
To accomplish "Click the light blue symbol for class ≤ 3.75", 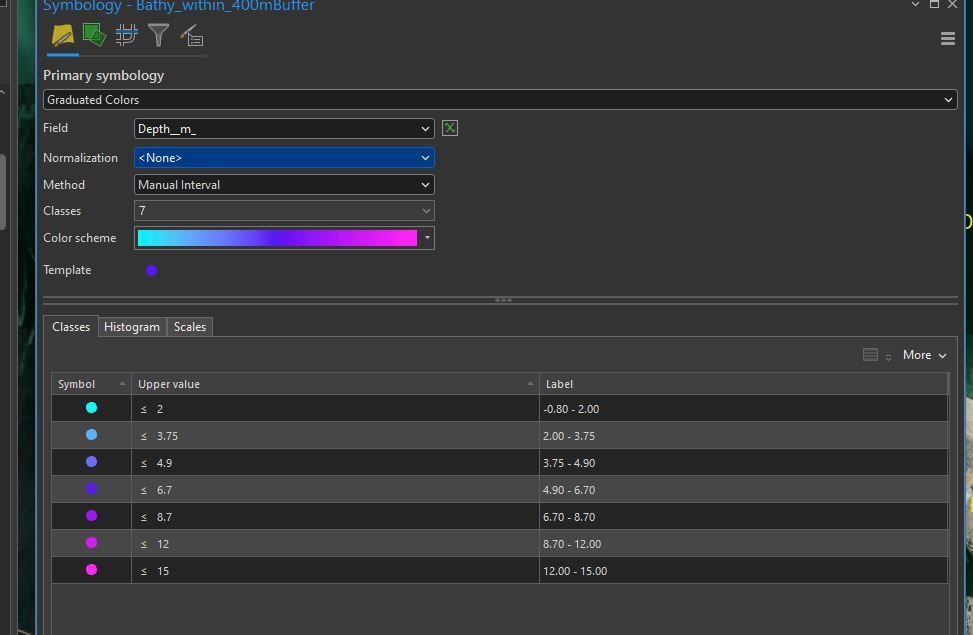I will pos(91,435).
